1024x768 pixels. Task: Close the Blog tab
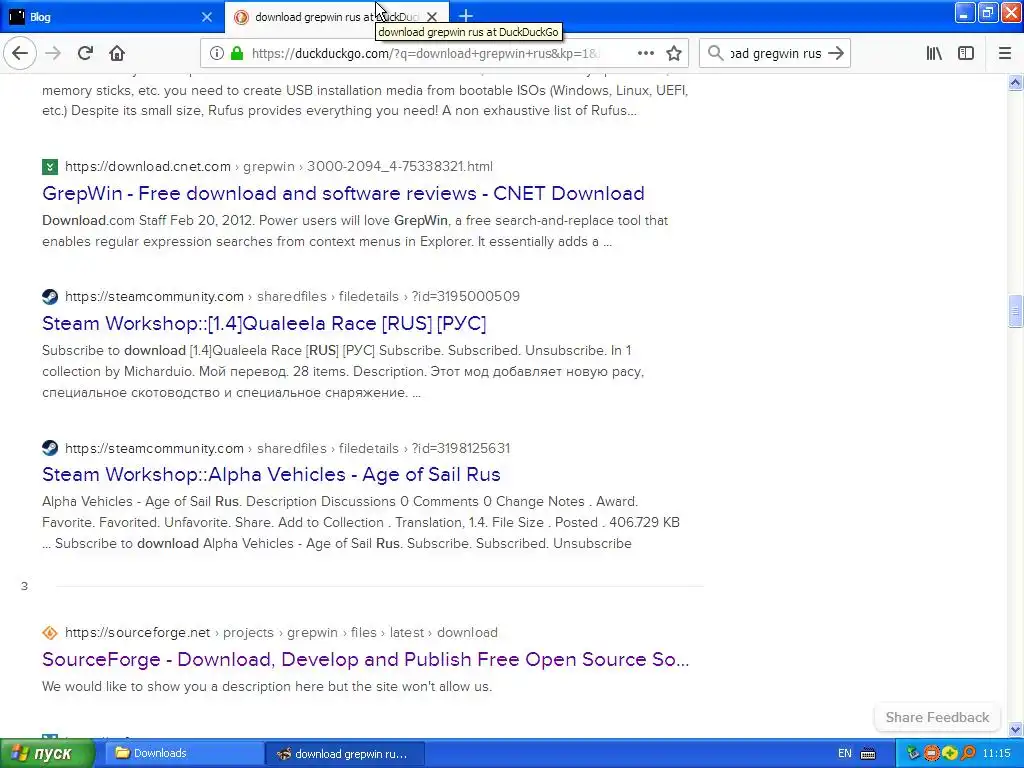(207, 17)
